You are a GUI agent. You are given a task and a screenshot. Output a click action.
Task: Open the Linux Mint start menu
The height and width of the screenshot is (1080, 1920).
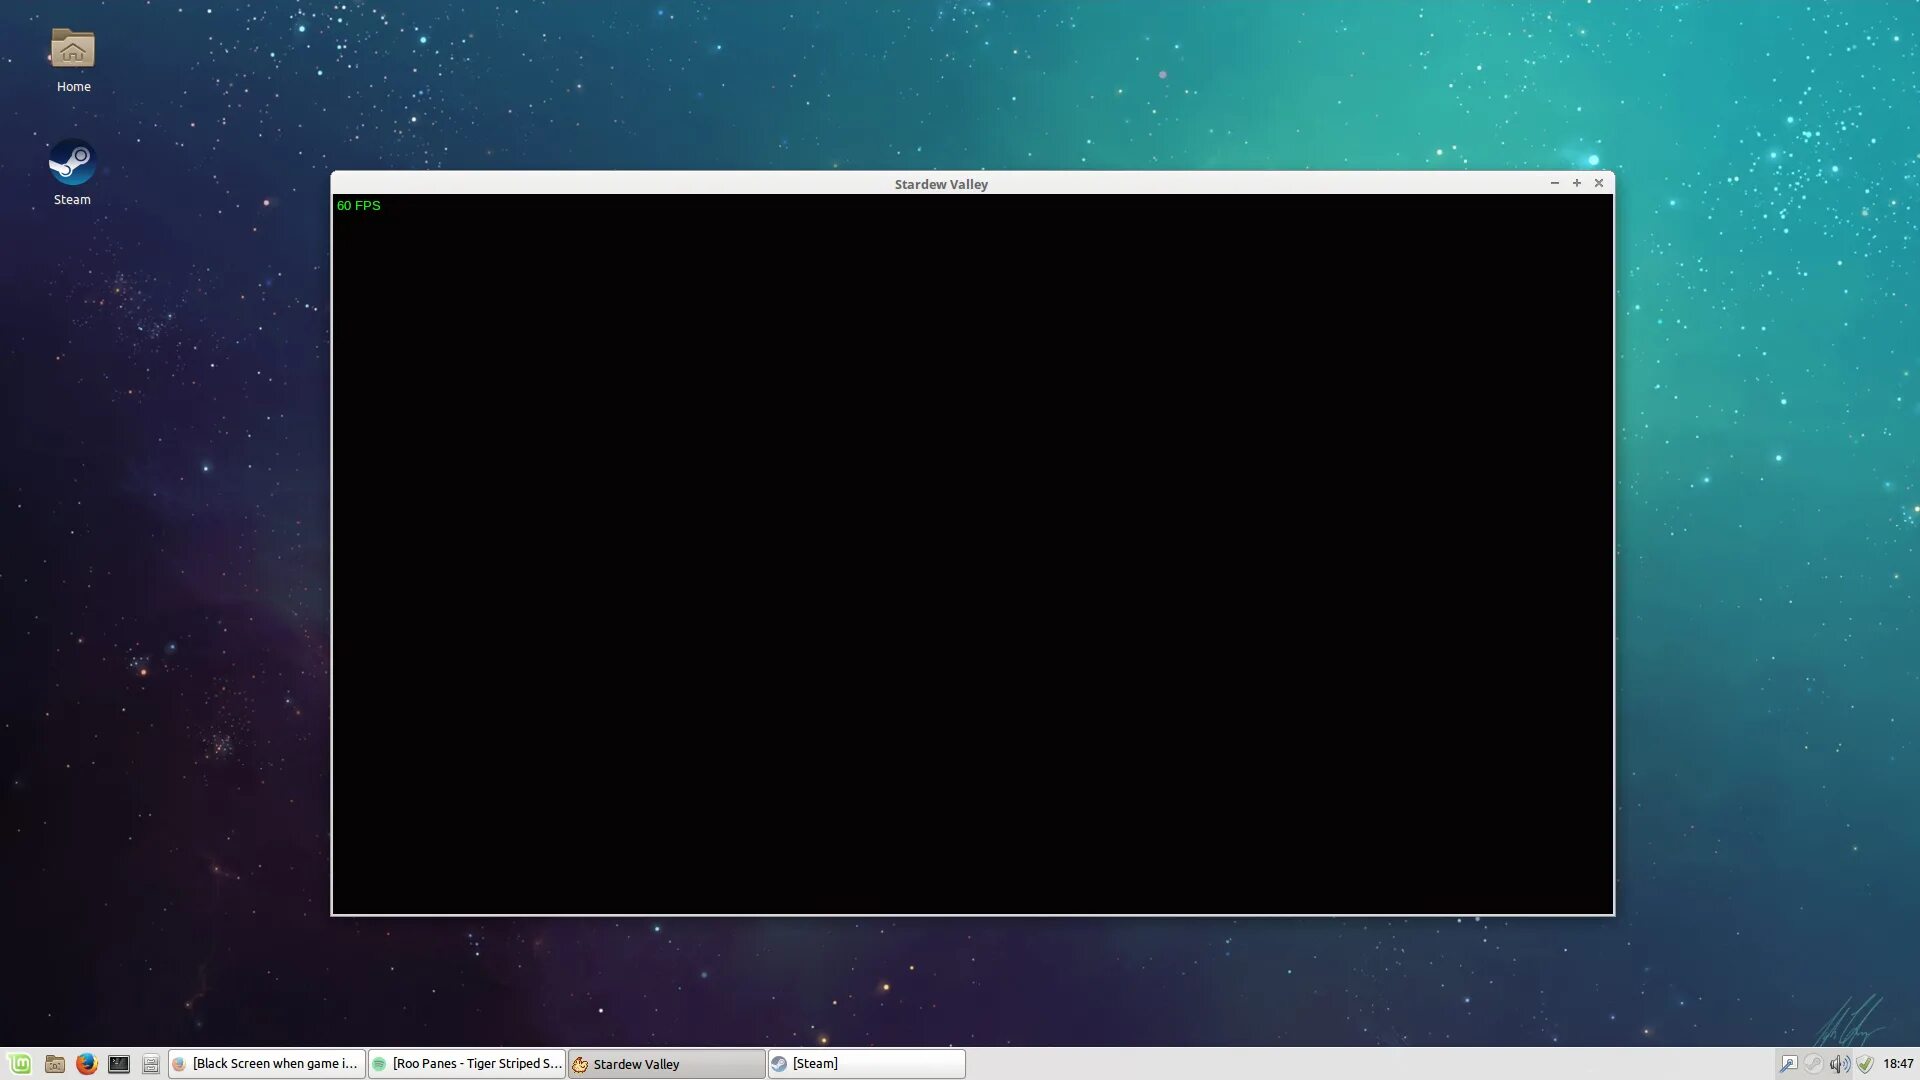coord(20,1064)
